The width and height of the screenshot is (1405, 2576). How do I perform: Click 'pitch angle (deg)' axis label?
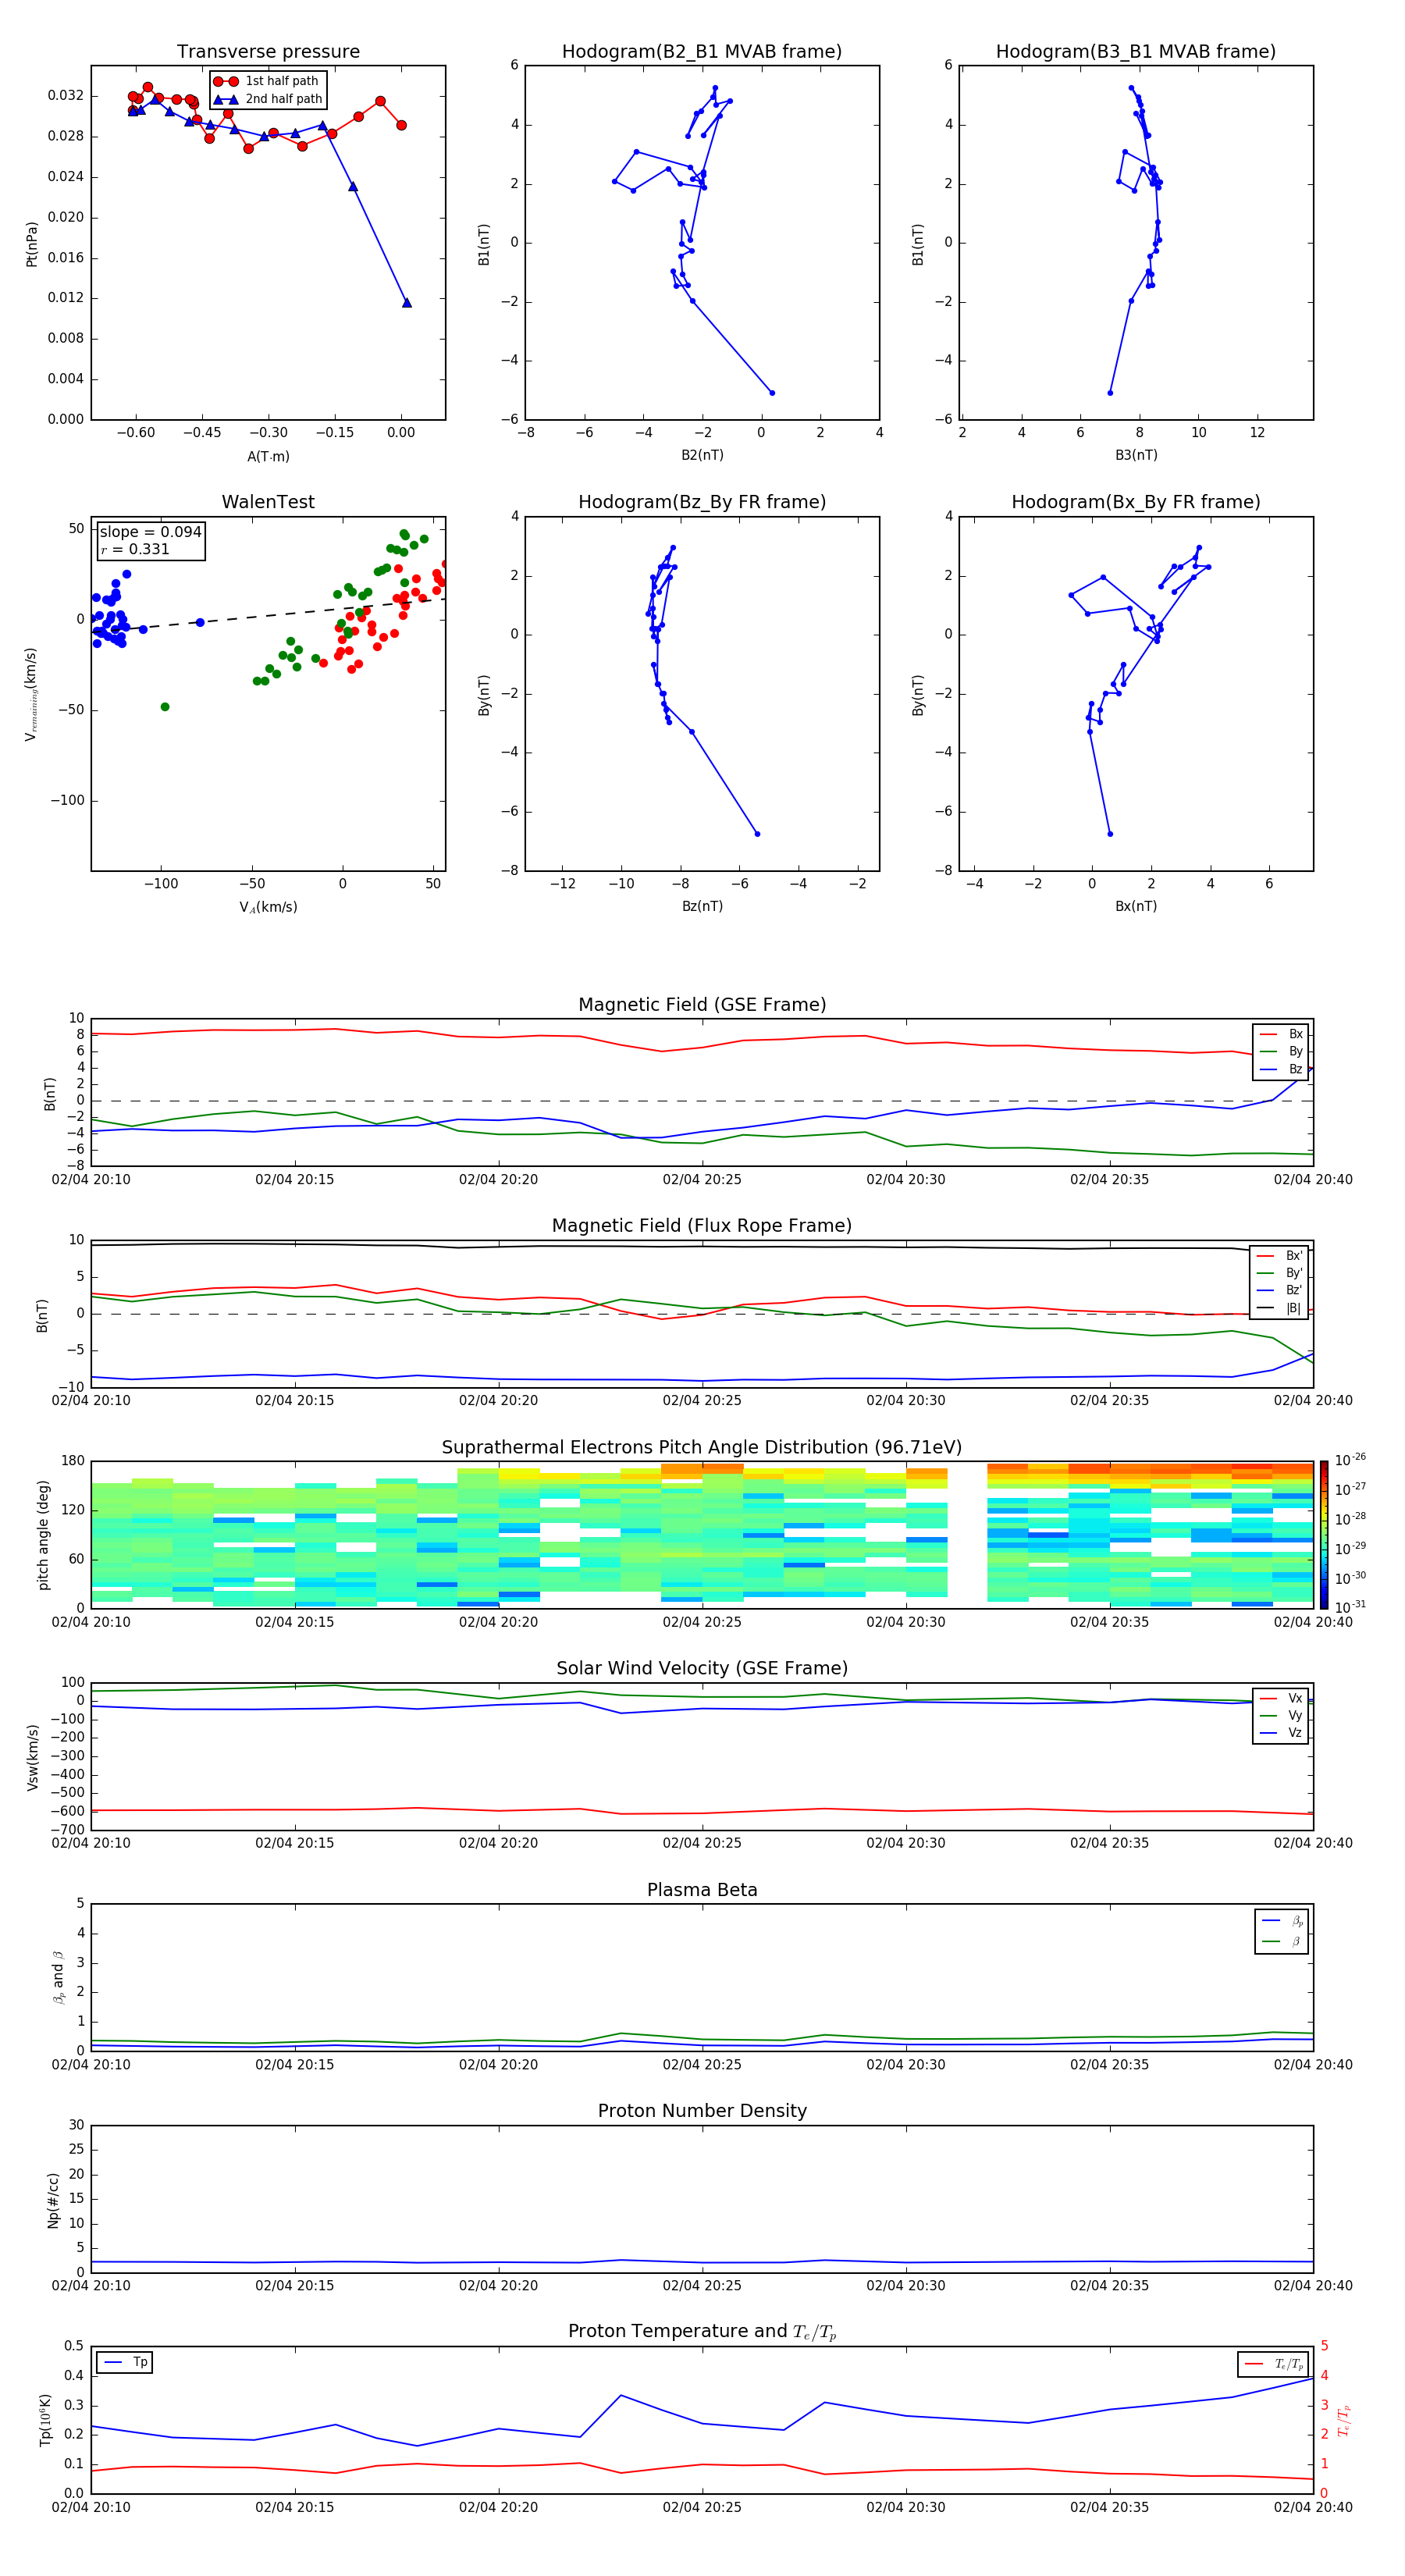click(43, 1535)
